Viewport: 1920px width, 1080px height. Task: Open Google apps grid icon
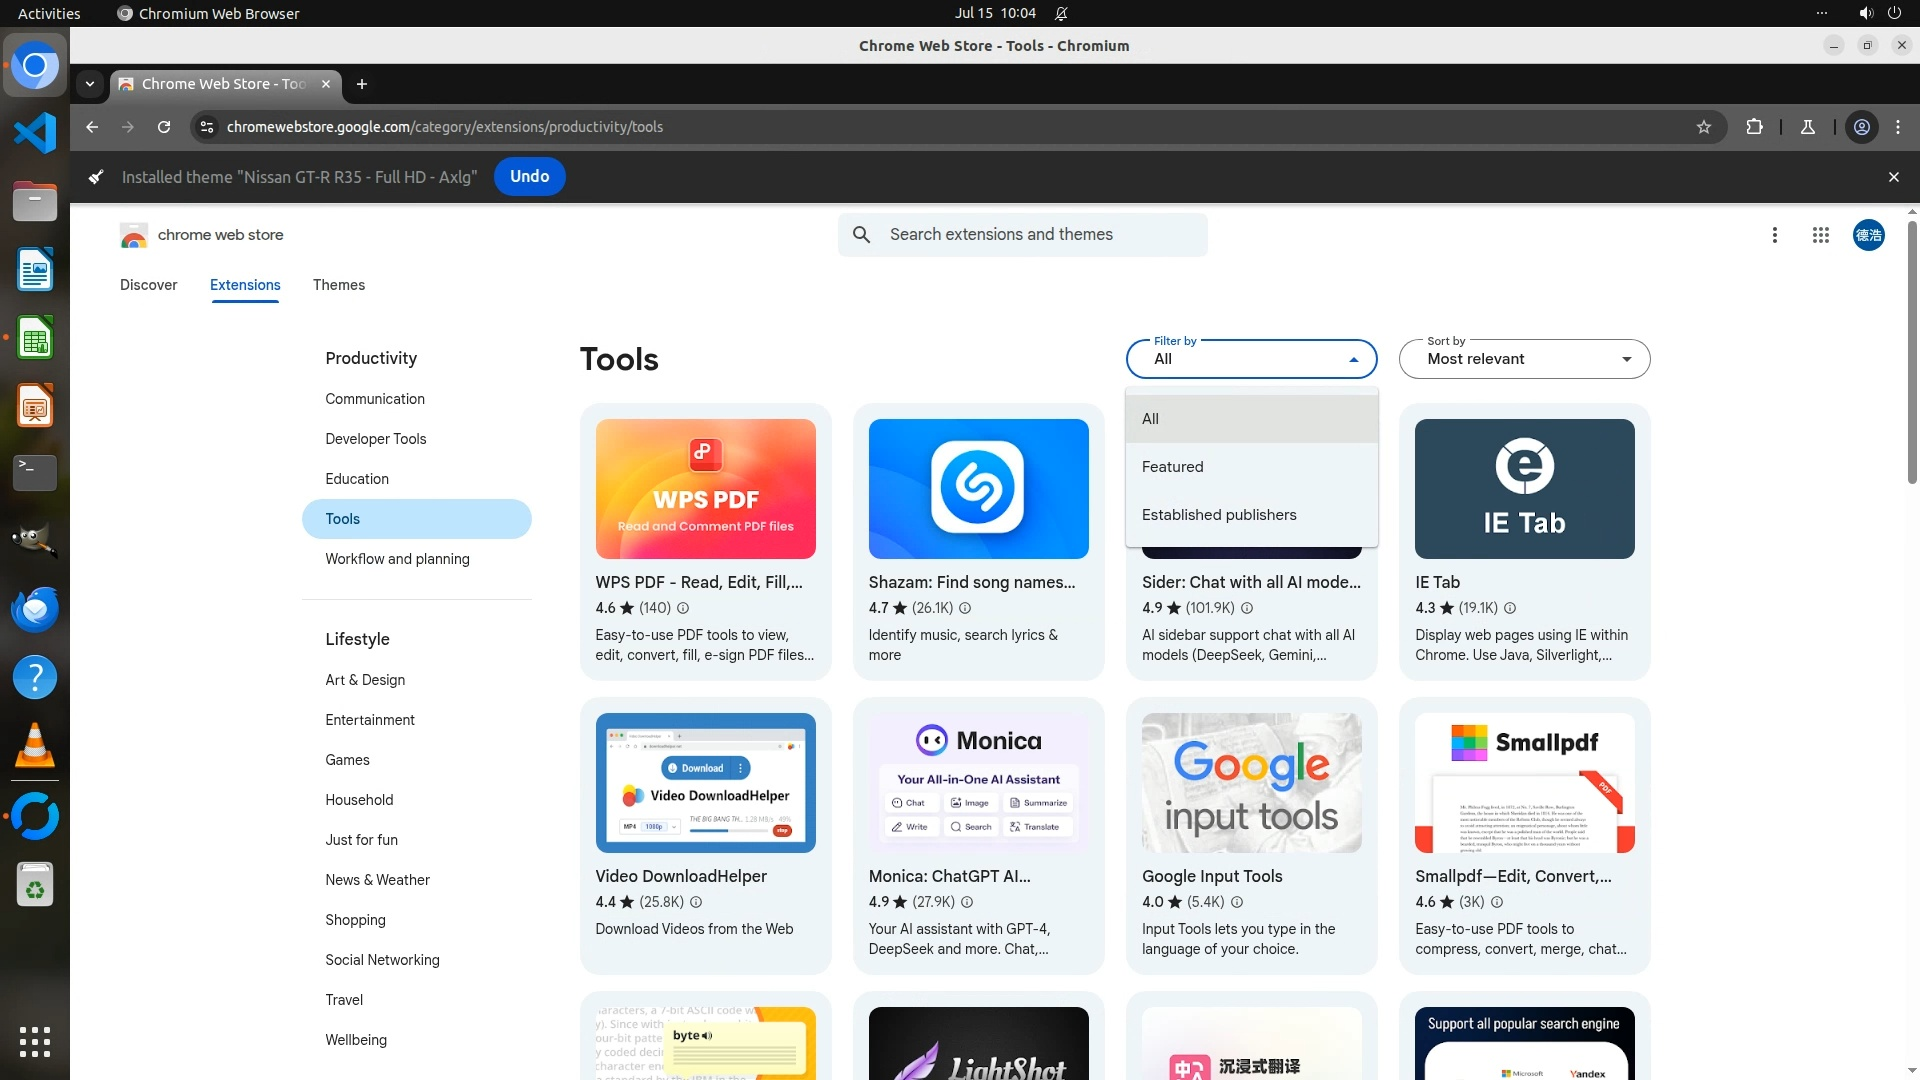click(1820, 235)
